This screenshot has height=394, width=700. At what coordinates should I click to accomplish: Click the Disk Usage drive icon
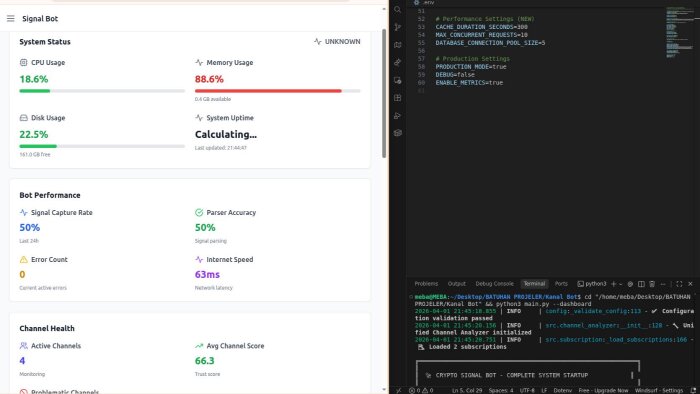[x=24, y=118]
